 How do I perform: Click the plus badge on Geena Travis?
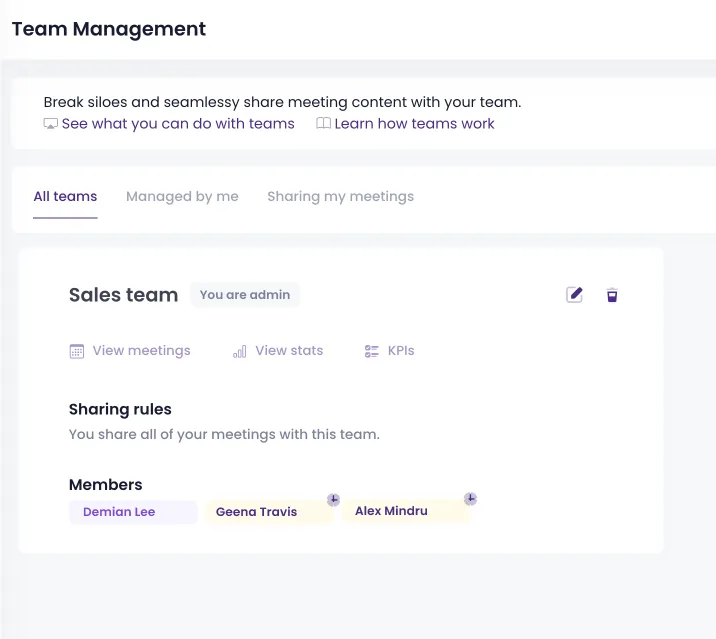pyautogui.click(x=333, y=500)
